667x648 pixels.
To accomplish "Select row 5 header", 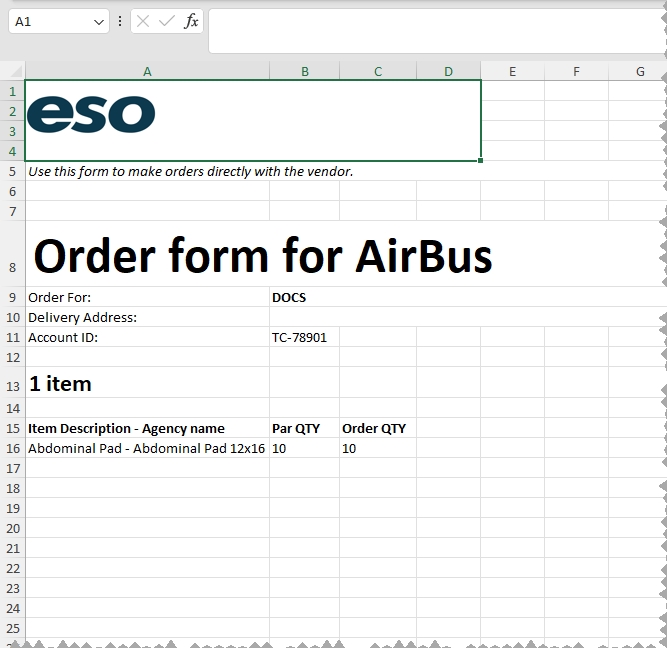I will pos(12,171).
